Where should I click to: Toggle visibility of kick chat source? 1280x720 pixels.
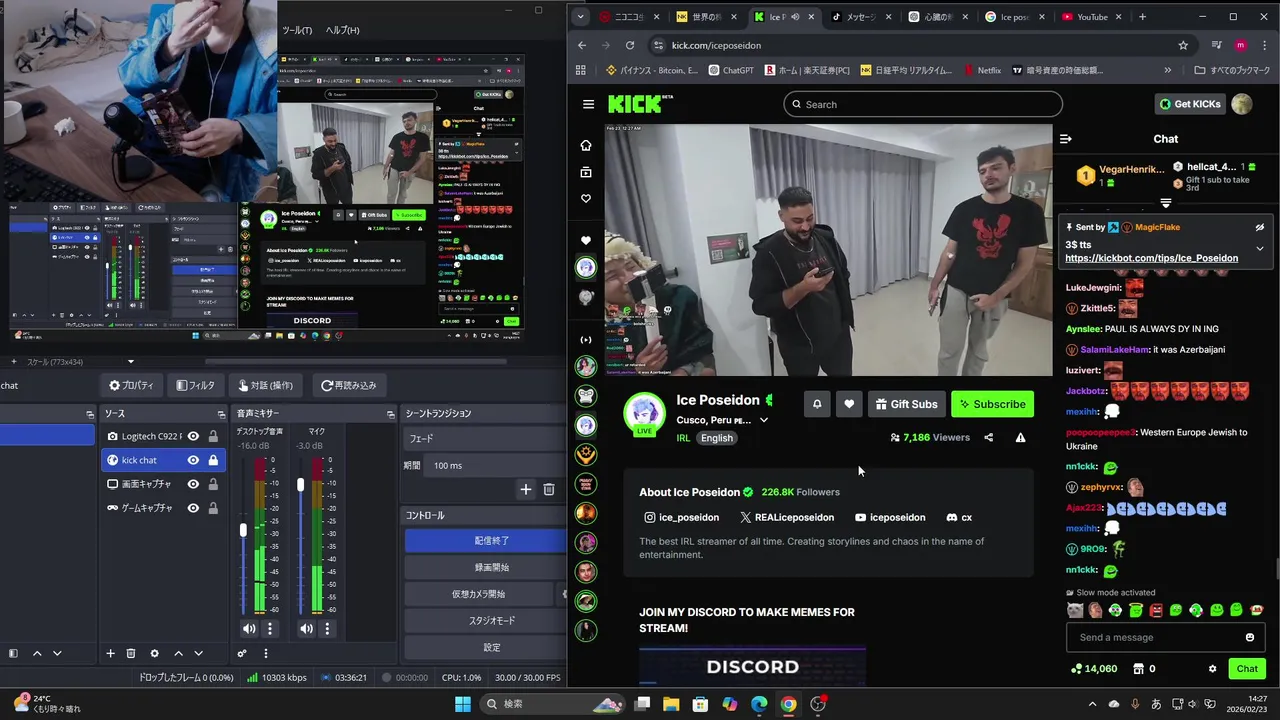click(193, 460)
